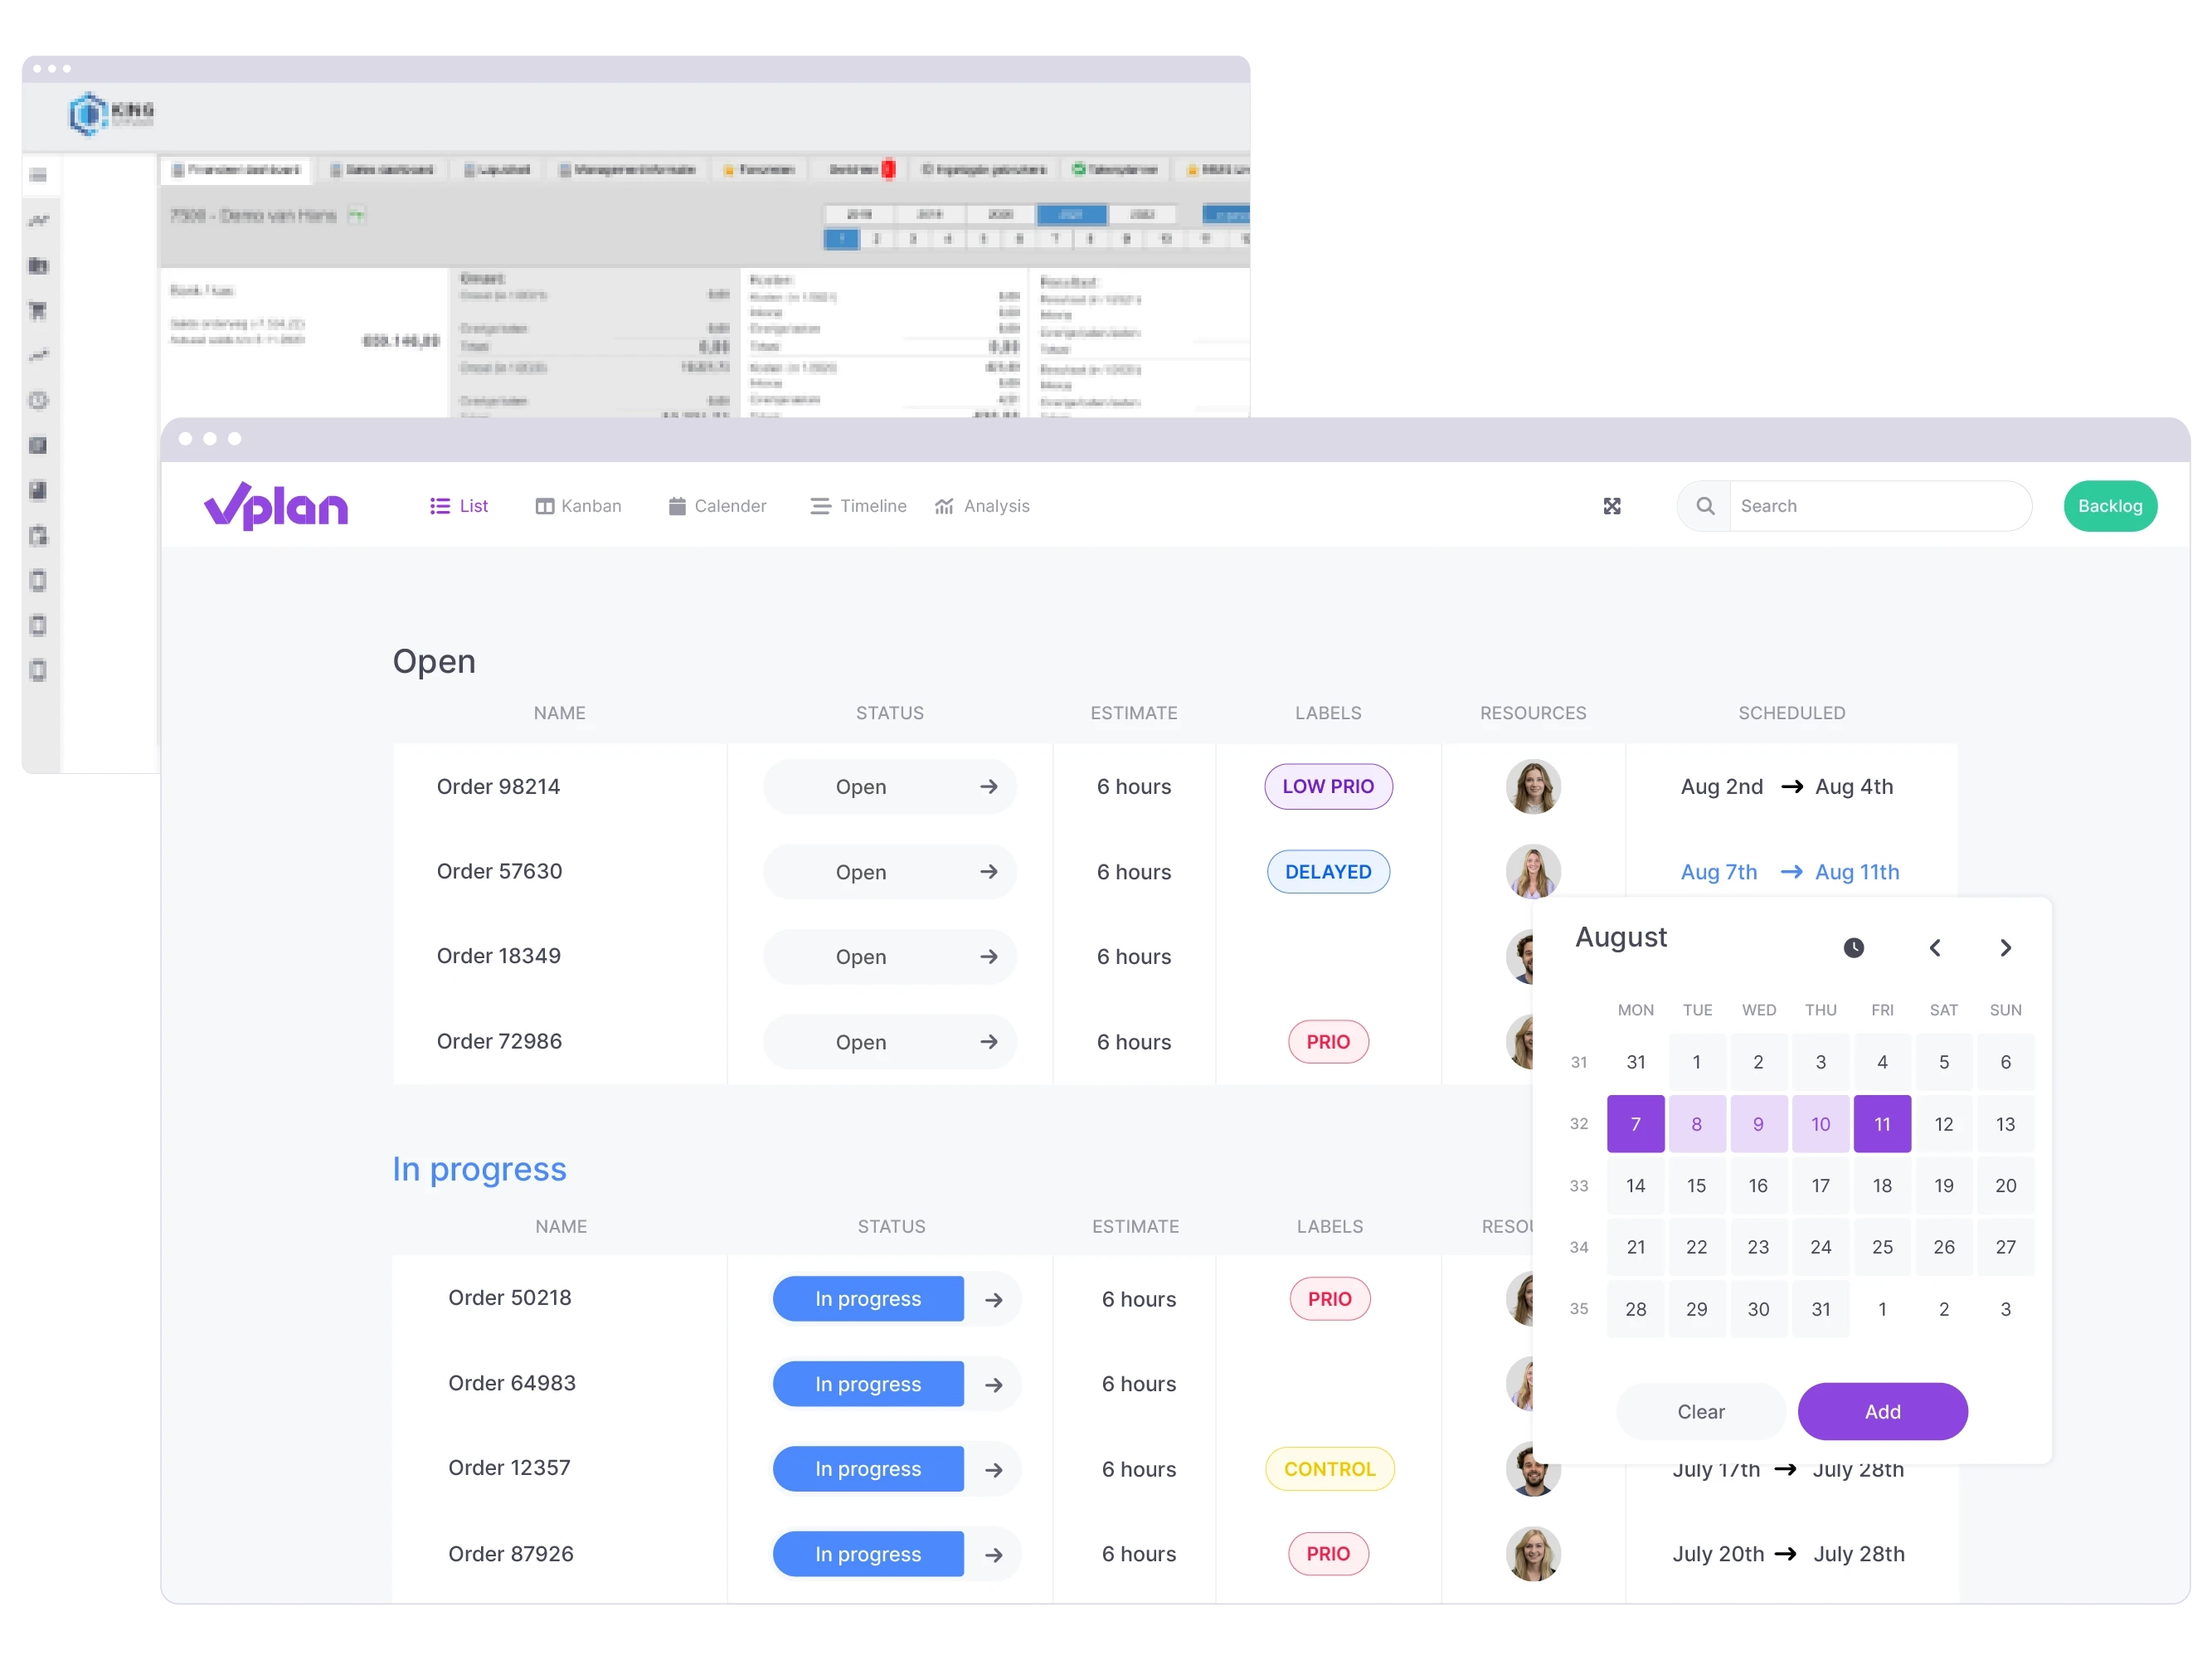Expand Order 72986 status dropdown arrow
This screenshot has height=1660, width=2212.
(989, 1041)
